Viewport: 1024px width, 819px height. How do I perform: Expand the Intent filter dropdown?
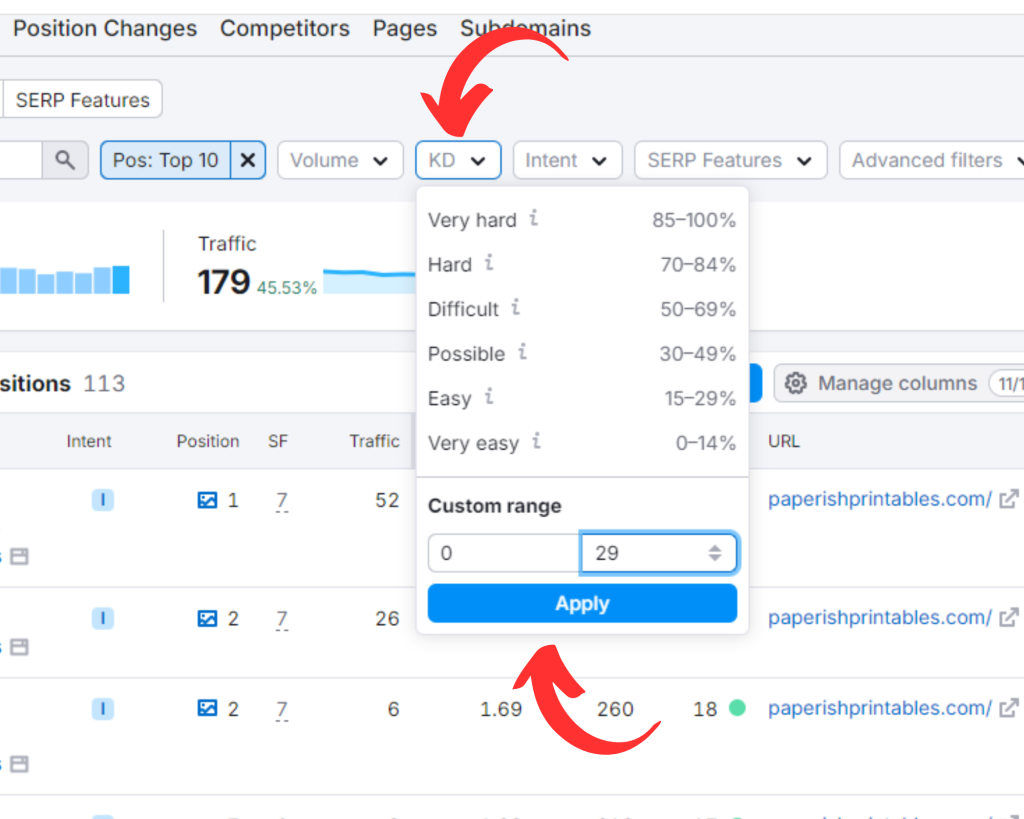[x=567, y=160]
